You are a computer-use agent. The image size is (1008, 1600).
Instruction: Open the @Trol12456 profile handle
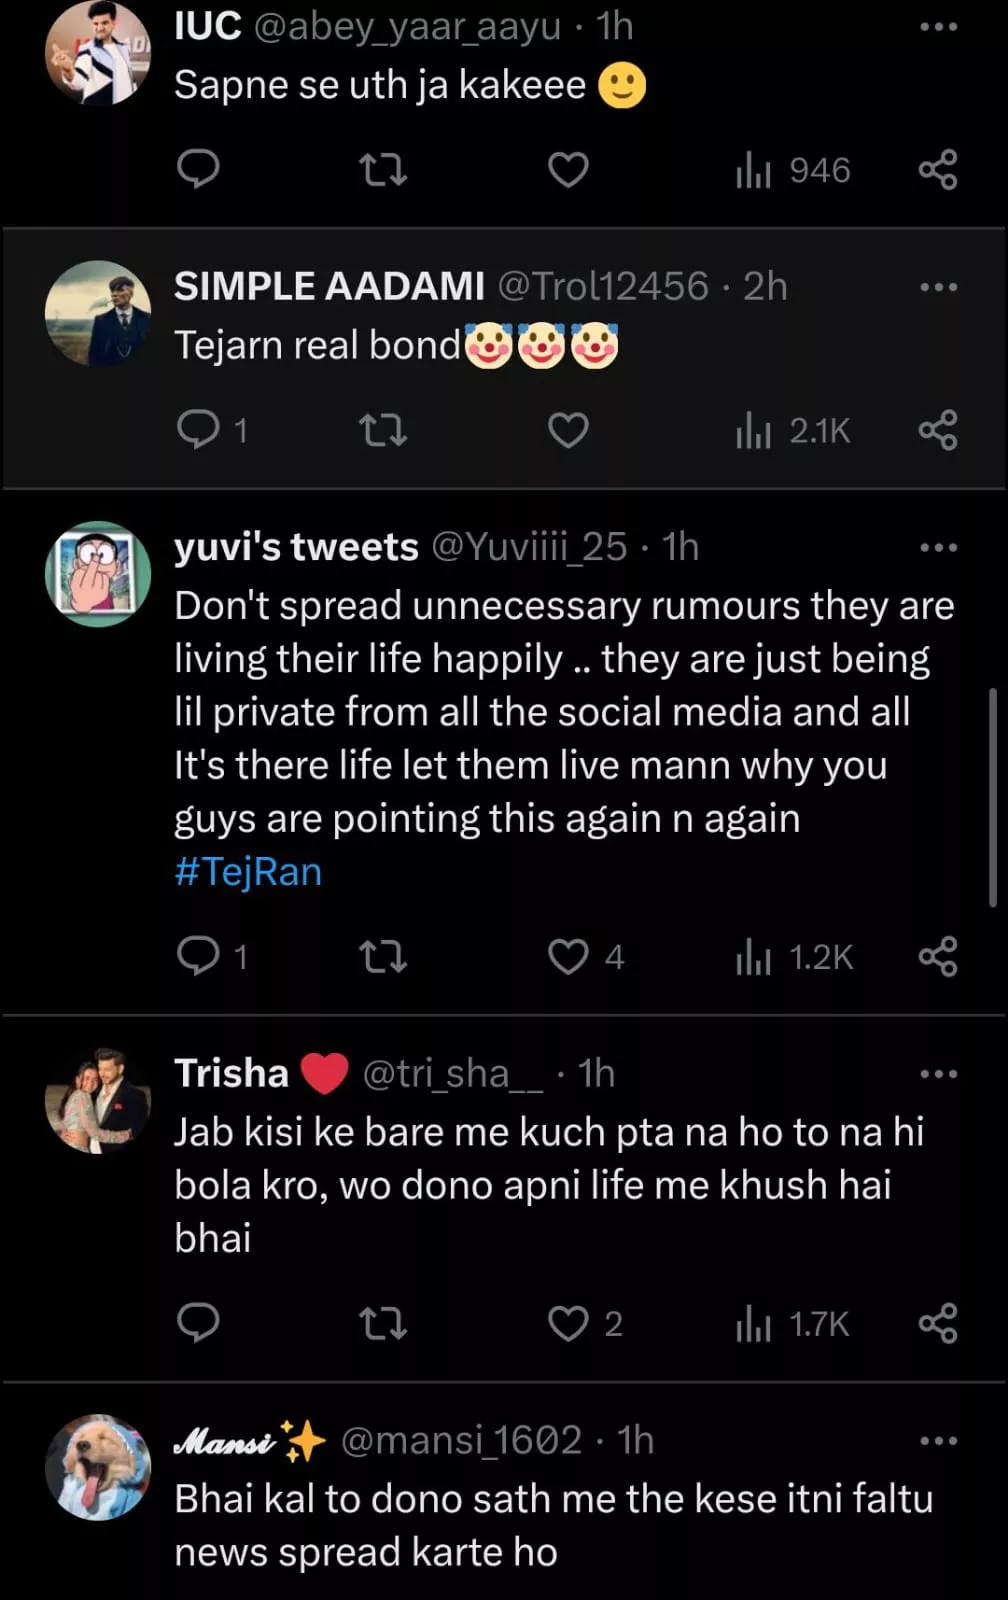click(603, 287)
